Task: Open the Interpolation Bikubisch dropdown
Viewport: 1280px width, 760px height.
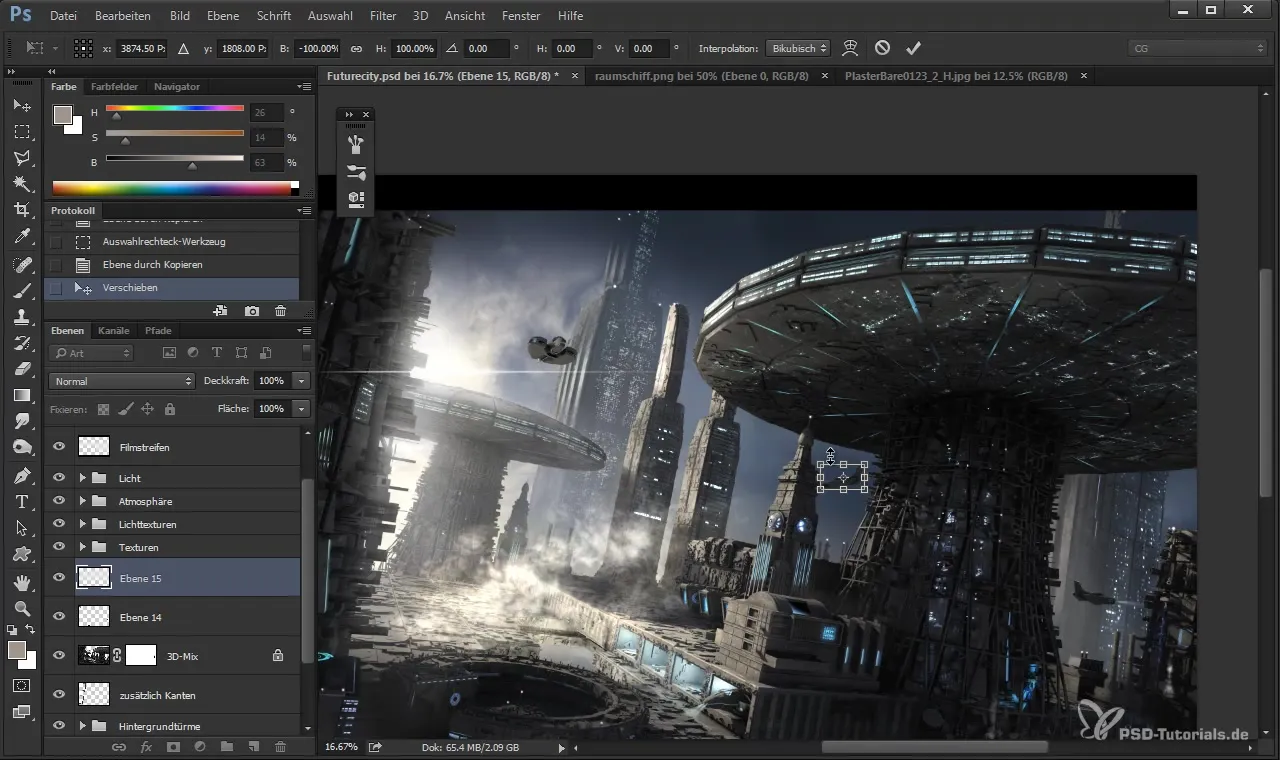Action: pyautogui.click(x=797, y=48)
